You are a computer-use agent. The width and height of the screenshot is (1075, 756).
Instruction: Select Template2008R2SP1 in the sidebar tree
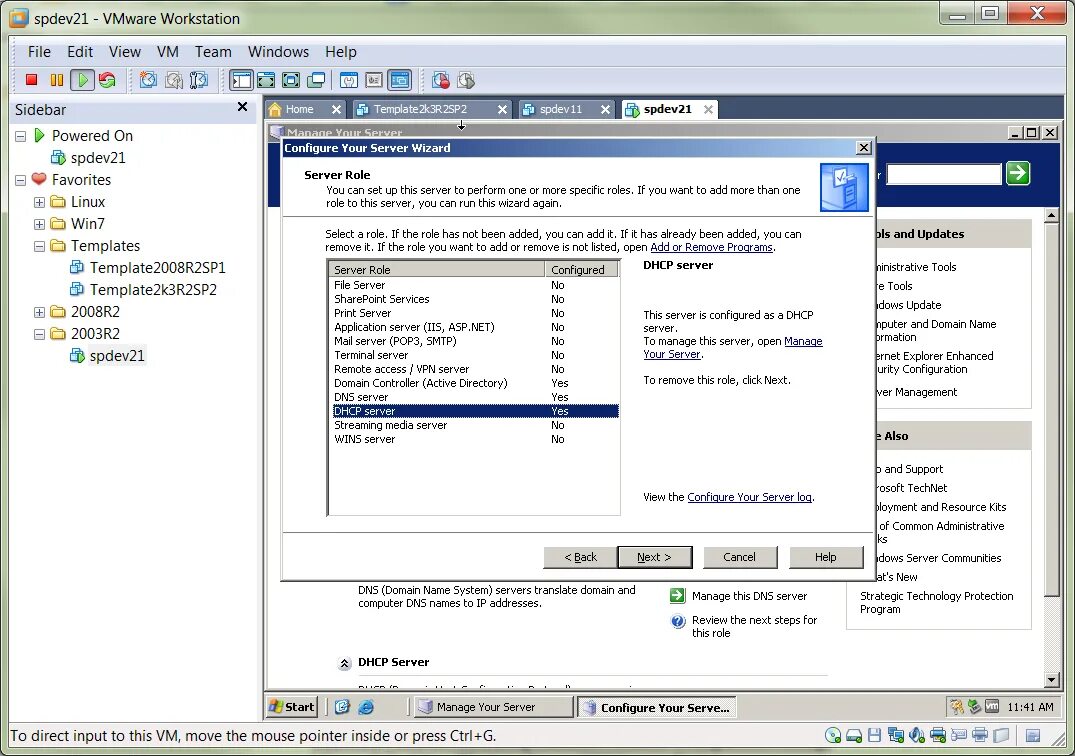point(158,268)
